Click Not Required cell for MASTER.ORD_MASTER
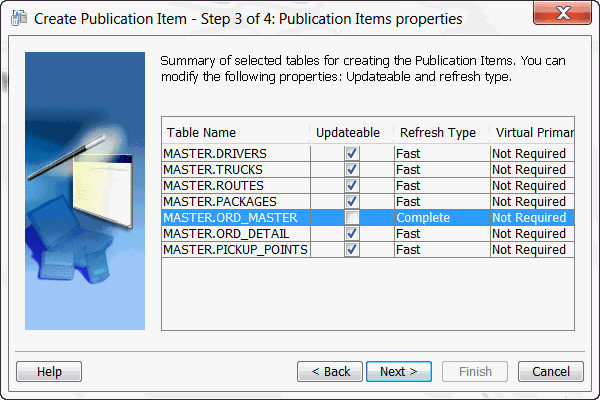Image resolution: width=600 pixels, height=400 pixels. pyautogui.click(x=532, y=217)
